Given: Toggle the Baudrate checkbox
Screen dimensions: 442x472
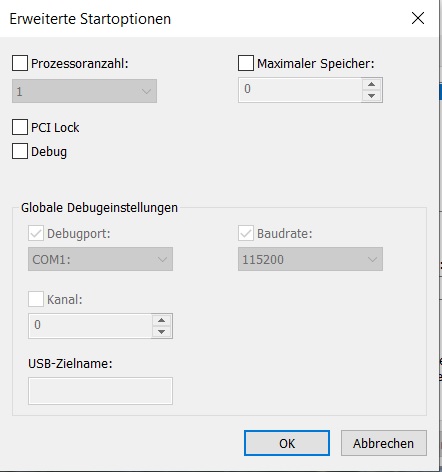Looking at the screenshot, I should pyautogui.click(x=246, y=233).
